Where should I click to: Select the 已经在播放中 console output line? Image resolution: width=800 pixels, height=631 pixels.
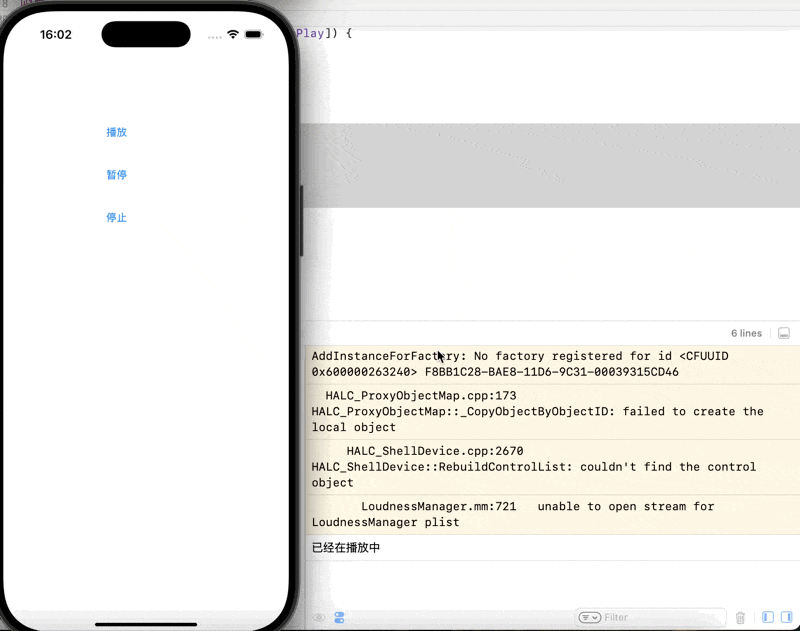(x=553, y=547)
